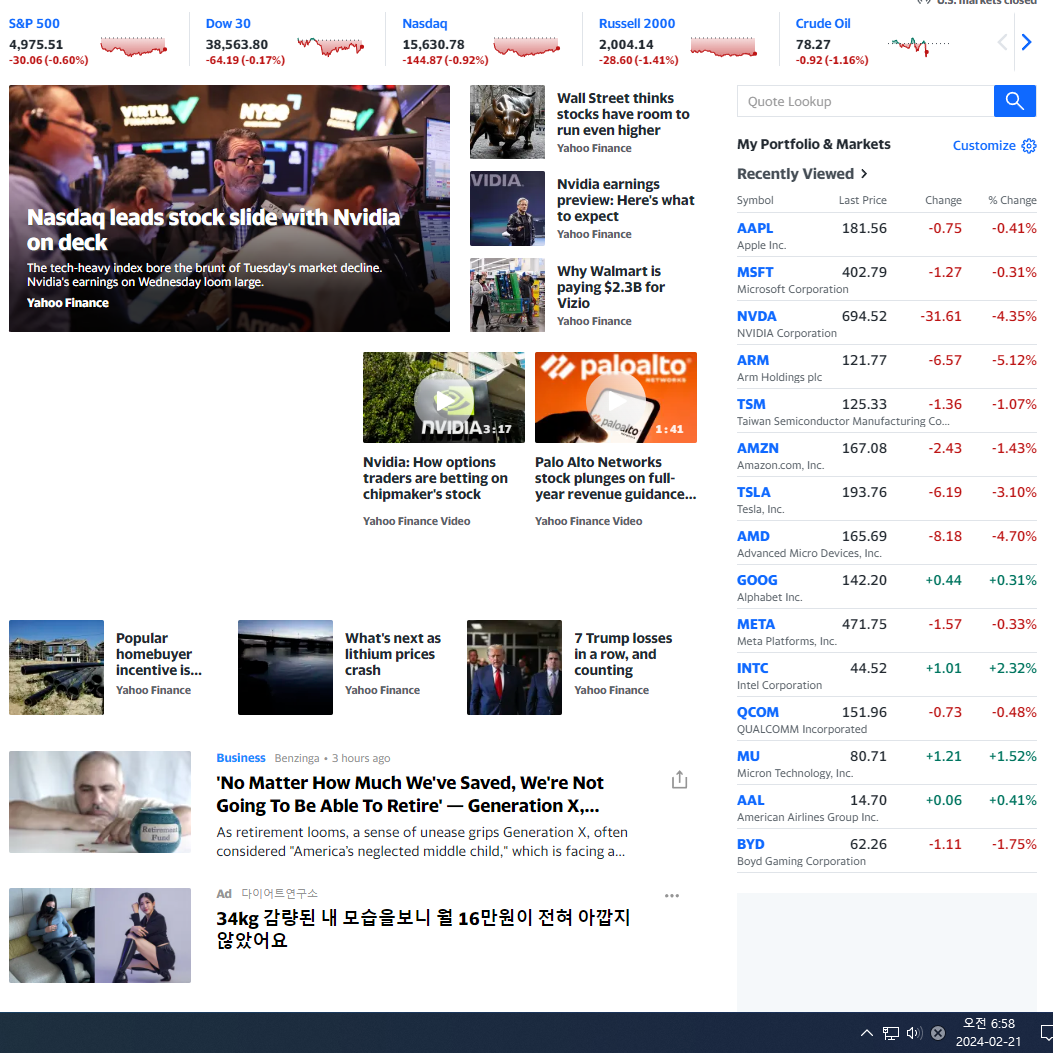Open the notification center icon in taskbar
Screen dimensions: 1053x1053
click(x=1046, y=1032)
